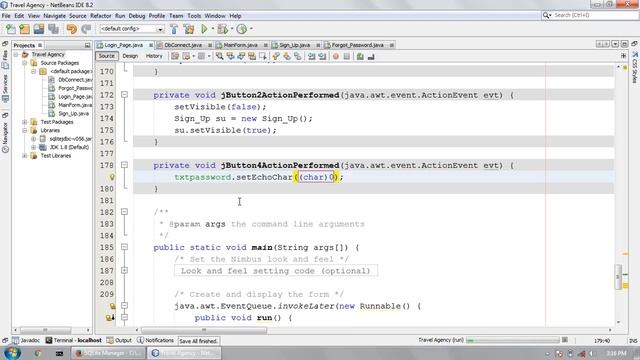
Task: Open the Profile Project dropdown arrow
Action: [x=251, y=29]
